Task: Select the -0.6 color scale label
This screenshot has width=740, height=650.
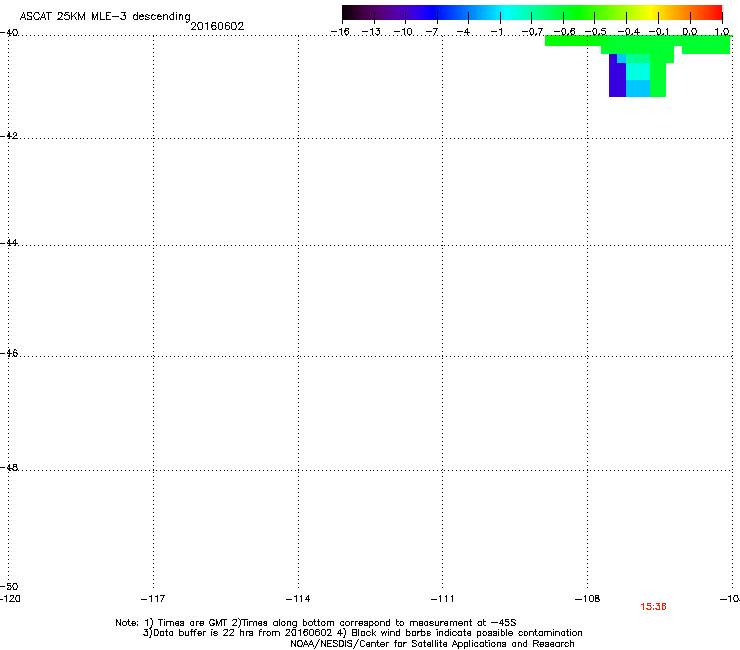Action: [564, 32]
